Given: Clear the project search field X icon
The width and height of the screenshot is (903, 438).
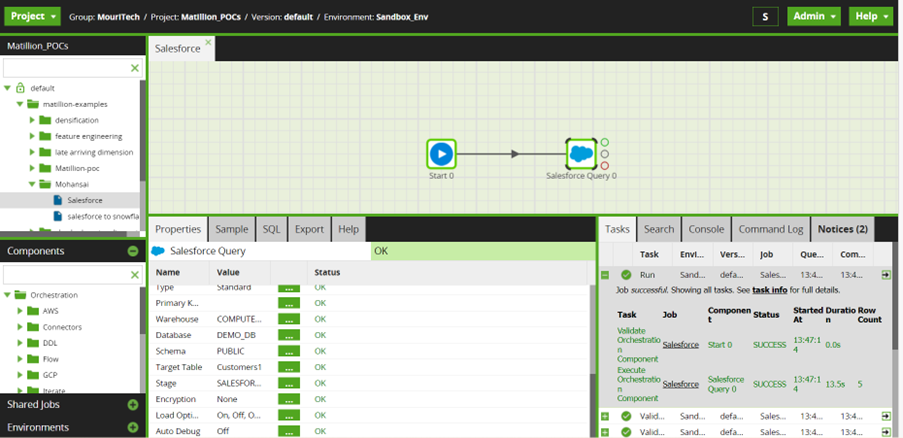Looking at the screenshot, I should pyautogui.click(x=135, y=68).
